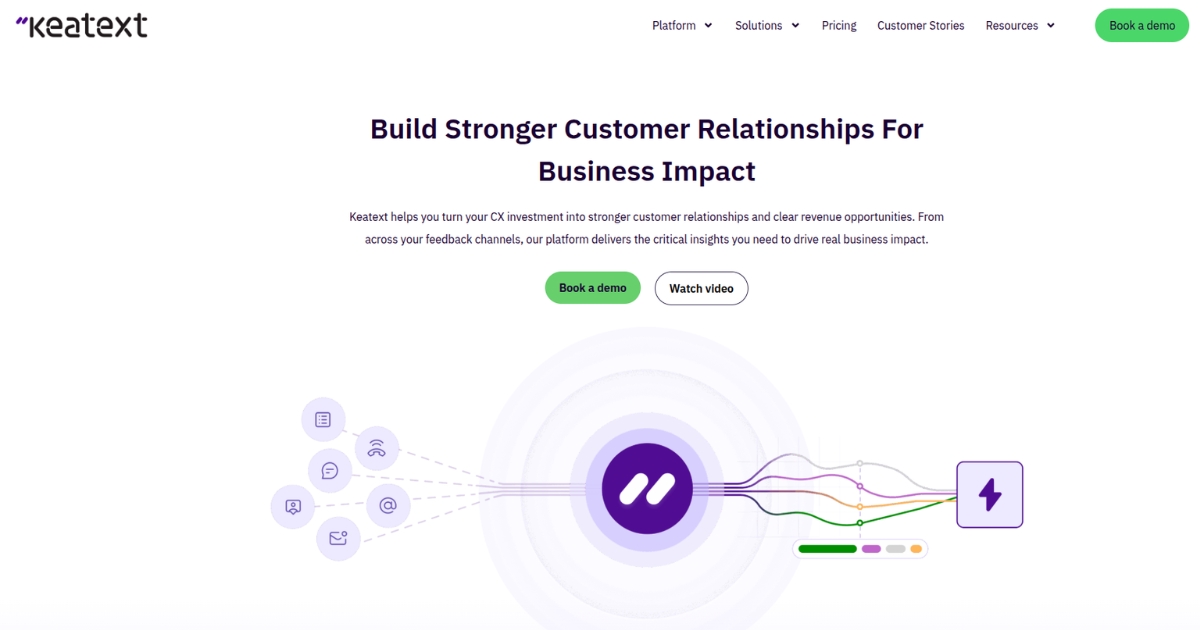
Task: Click the user review badge icon
Action: click(x=293, y=507)
